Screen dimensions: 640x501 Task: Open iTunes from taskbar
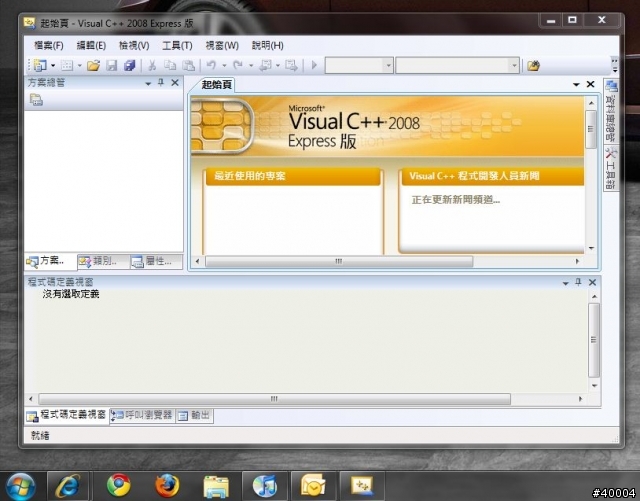264,486
